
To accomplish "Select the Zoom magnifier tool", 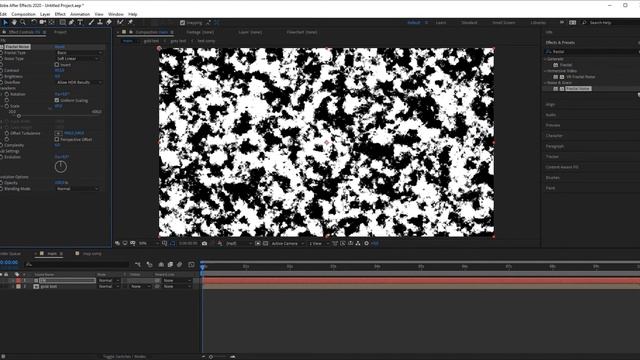I will [x=23, y=22].
